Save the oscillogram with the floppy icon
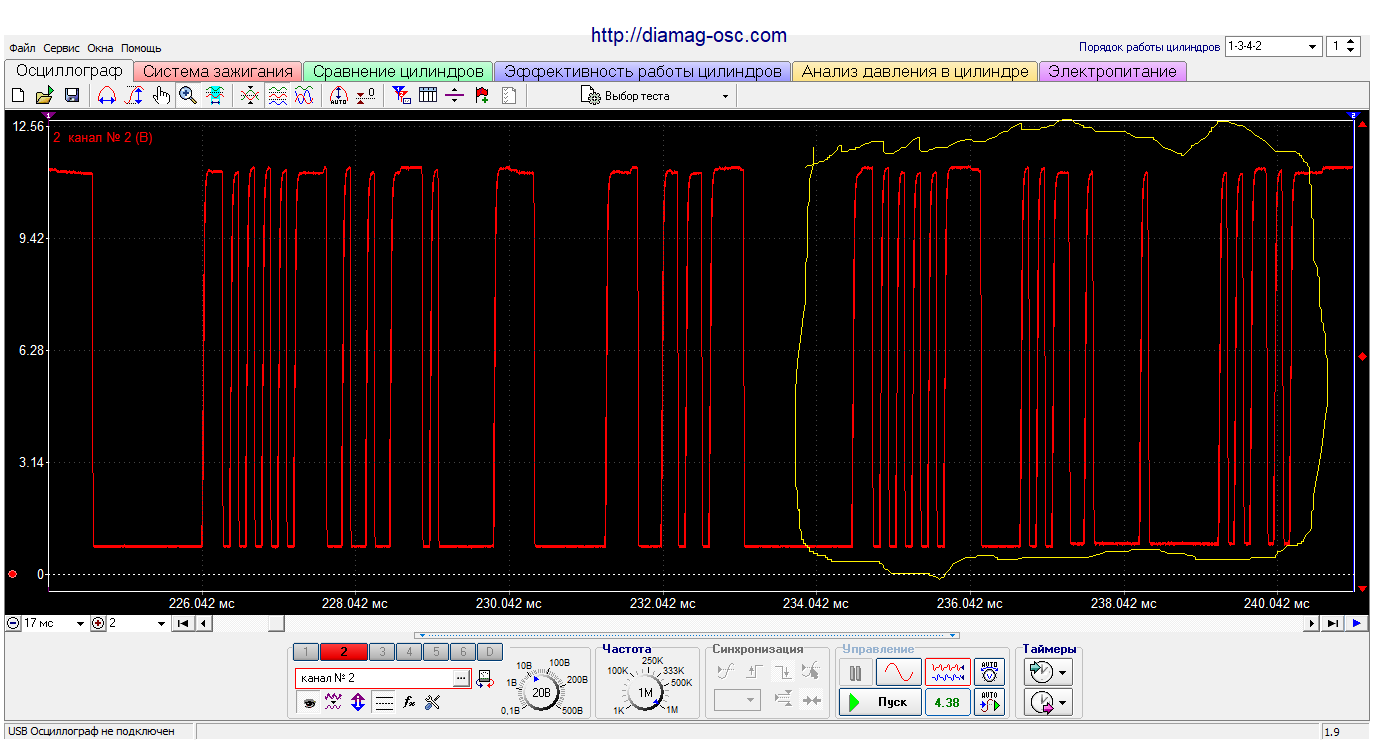This screenshot has width=1382, height=744. (x=72, y=96)
